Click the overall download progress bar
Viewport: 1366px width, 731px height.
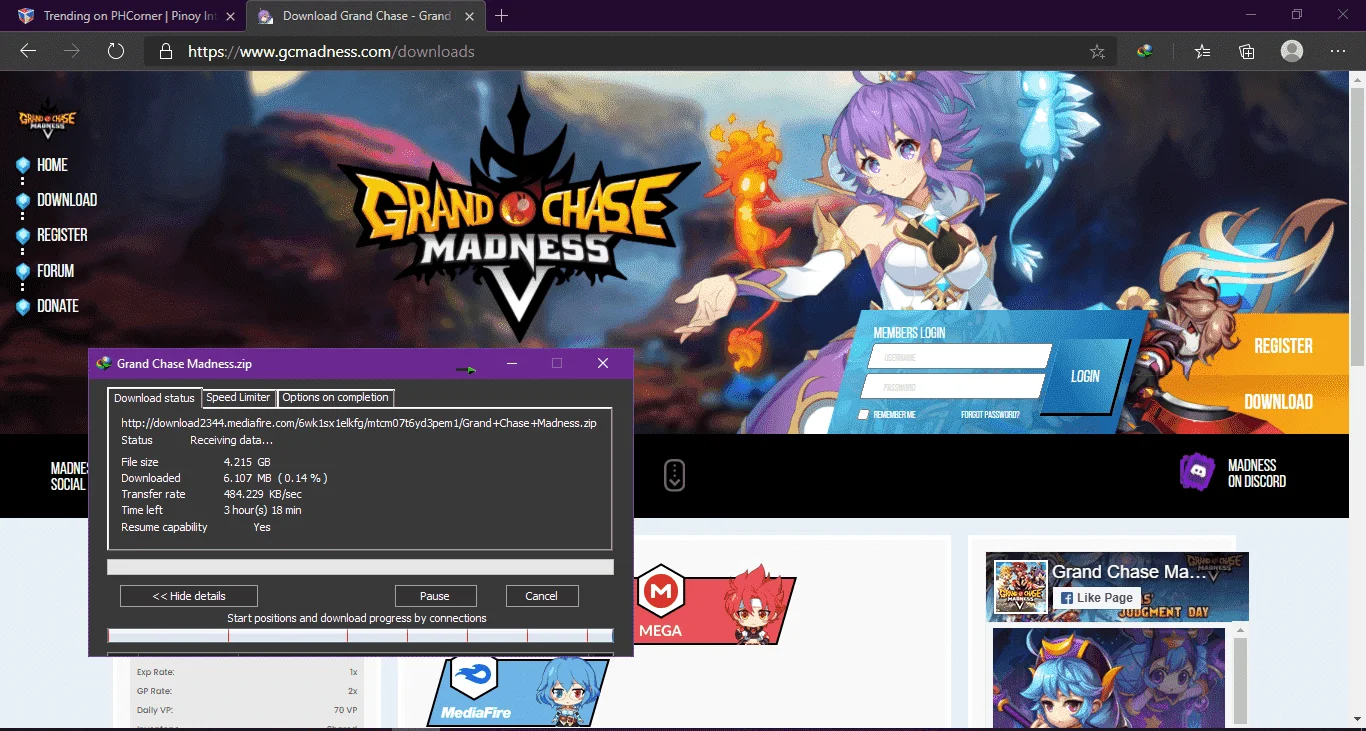[360, 567]
